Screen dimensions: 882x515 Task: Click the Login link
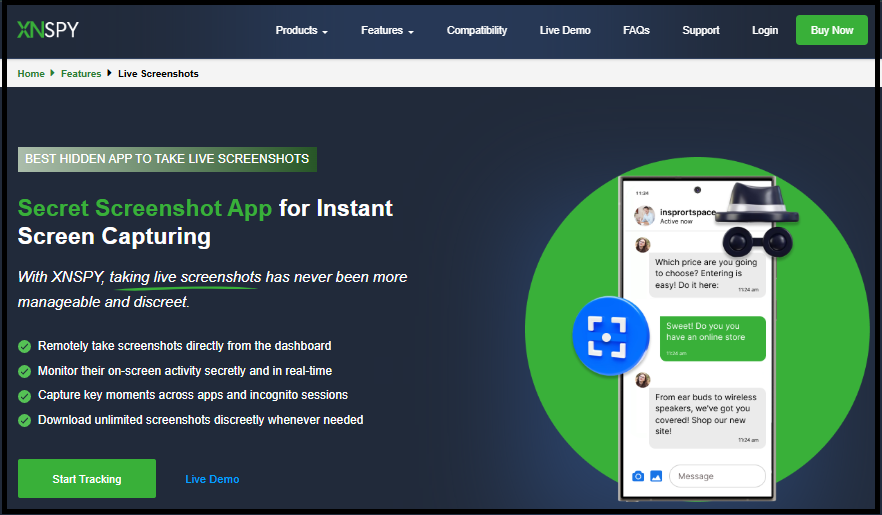[765, 30]
